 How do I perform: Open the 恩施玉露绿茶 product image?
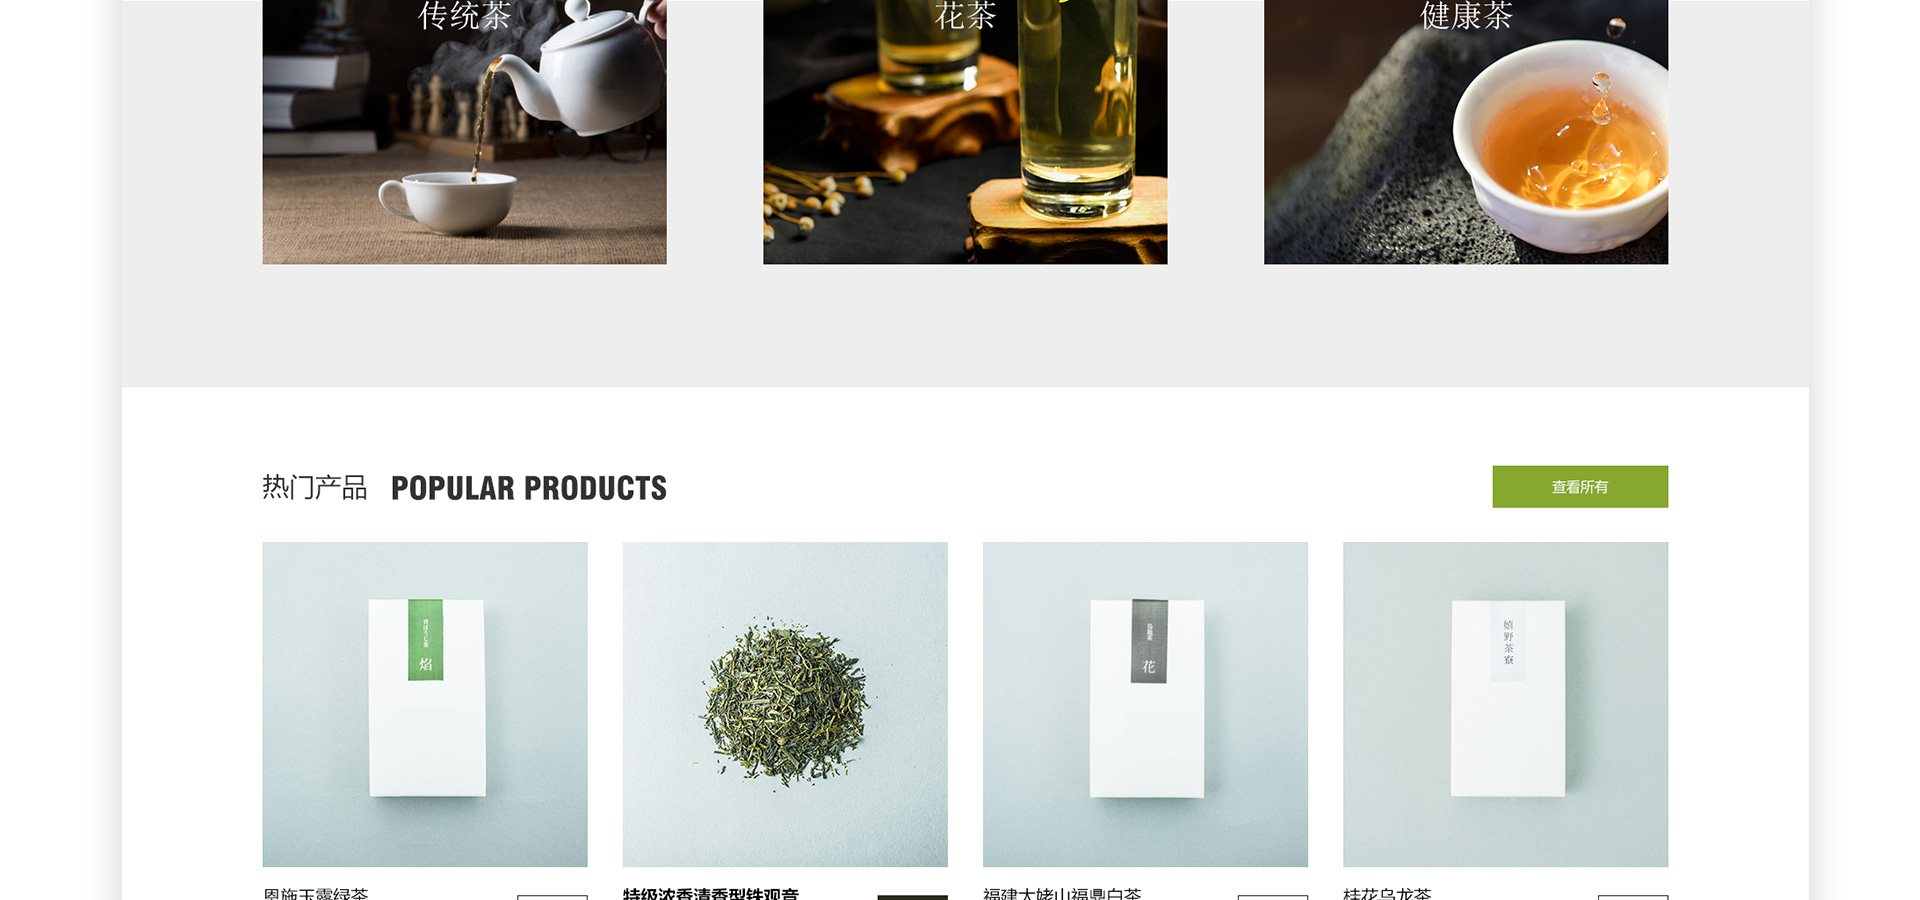pyautogui.click(x=425, y=704)
